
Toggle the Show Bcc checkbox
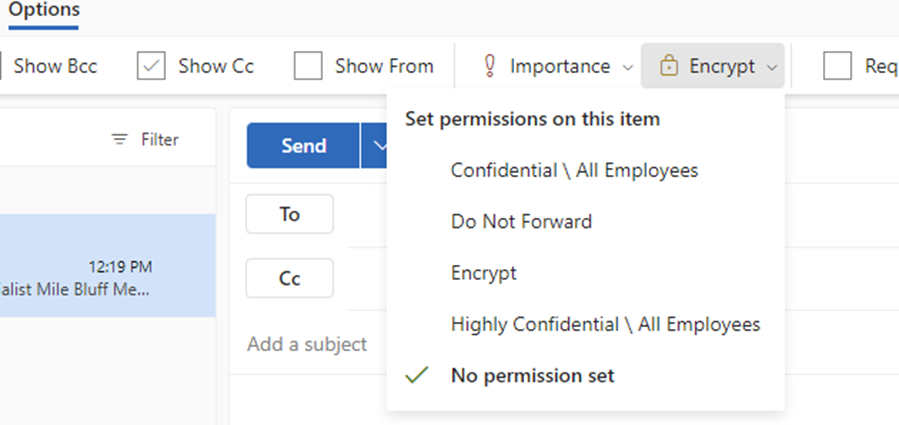(3, 67)
